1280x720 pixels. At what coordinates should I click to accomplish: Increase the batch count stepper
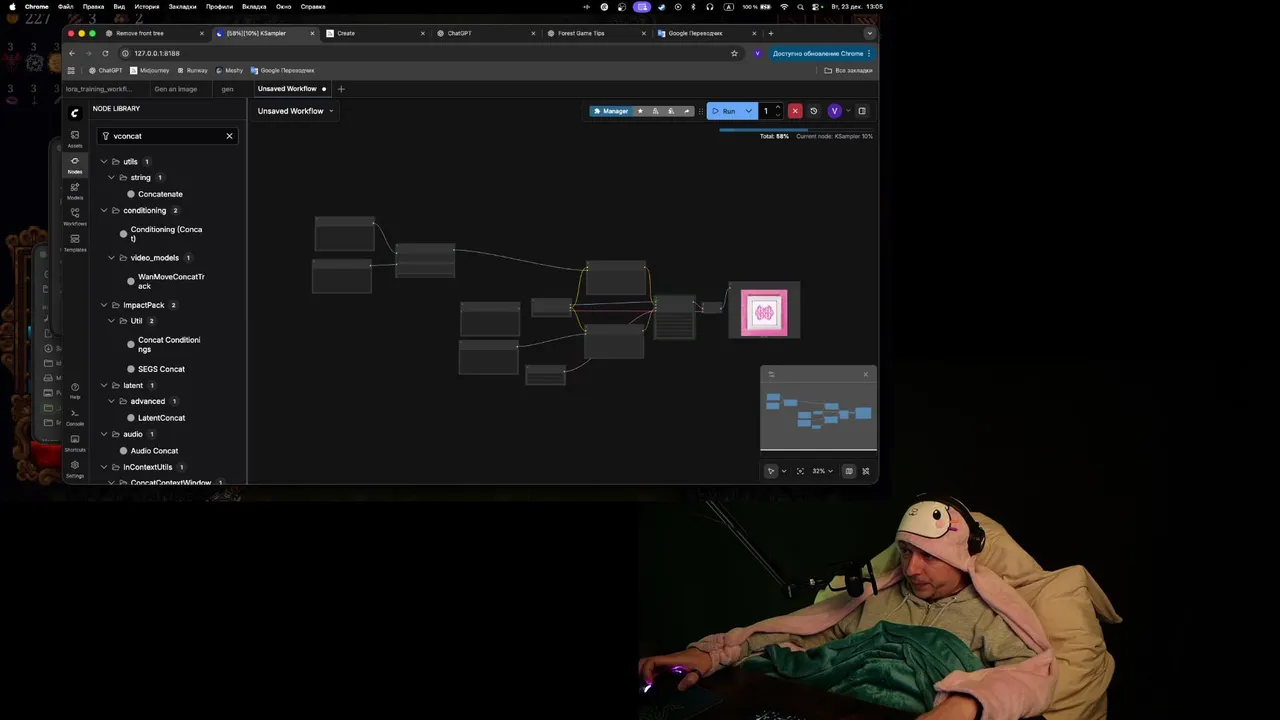point(778,108)
